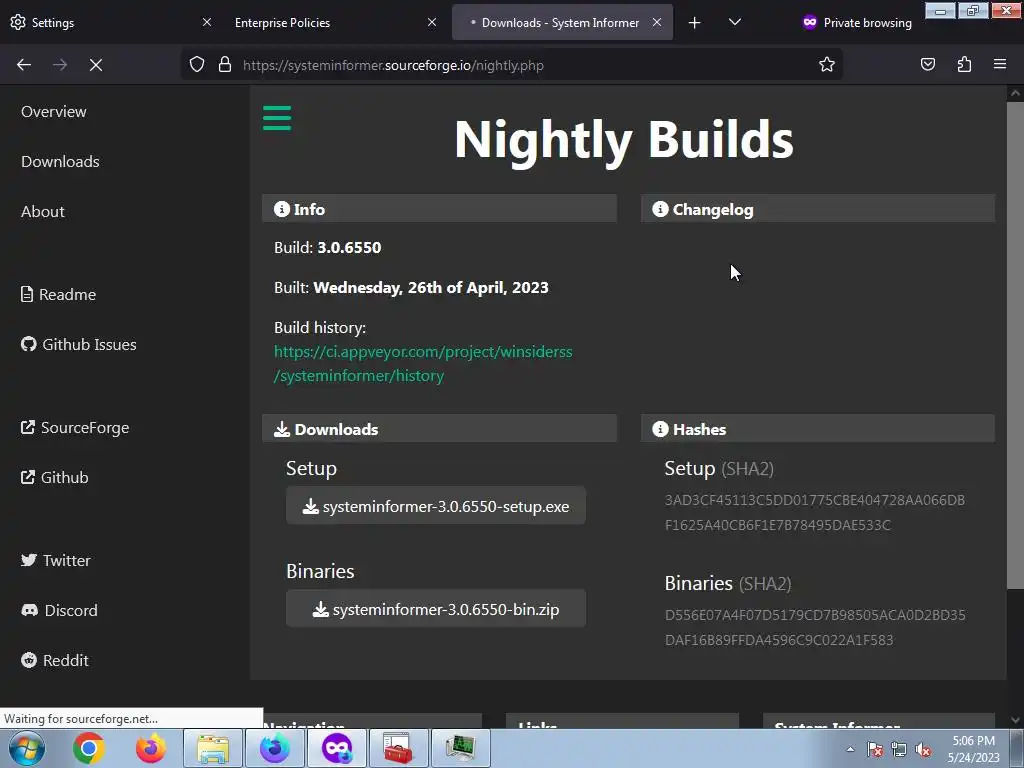Stop loading the page with X button
The height and width of the screenshot is (768, 1024).
pyautogui.click(x=96, y=65)
